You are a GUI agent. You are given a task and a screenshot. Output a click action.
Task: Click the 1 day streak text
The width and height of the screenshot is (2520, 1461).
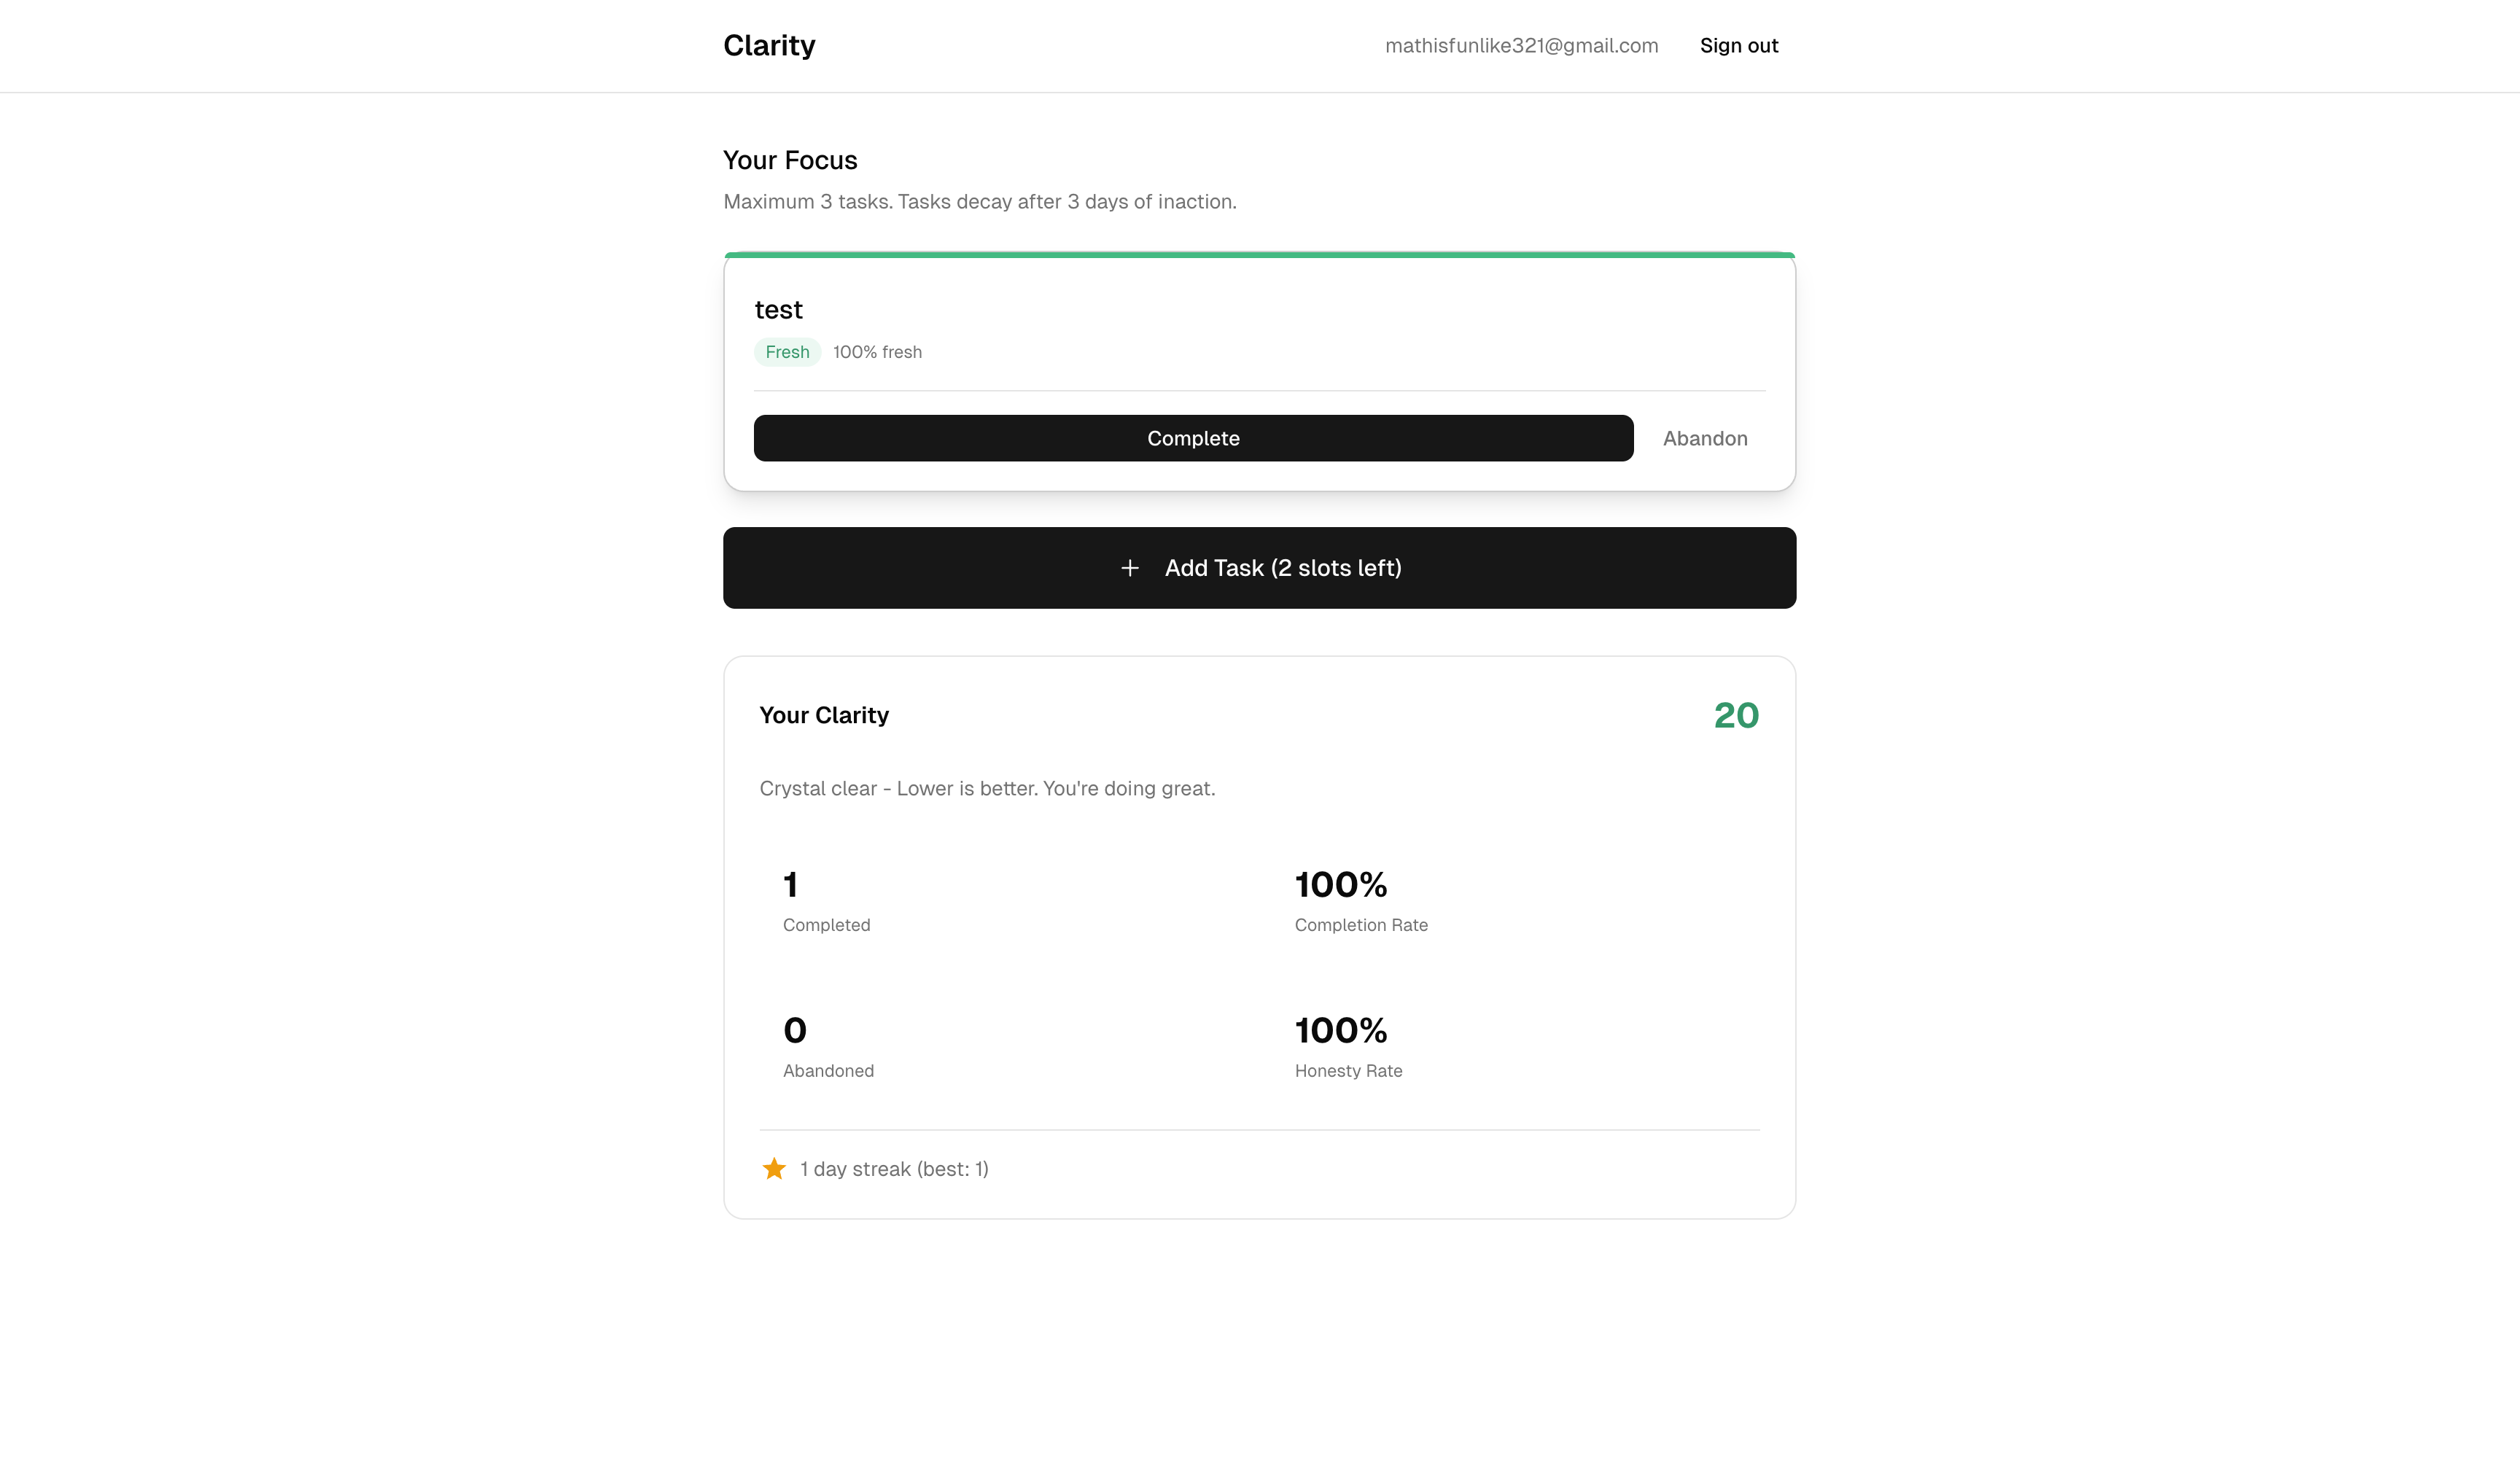[x=893, y=1168]
